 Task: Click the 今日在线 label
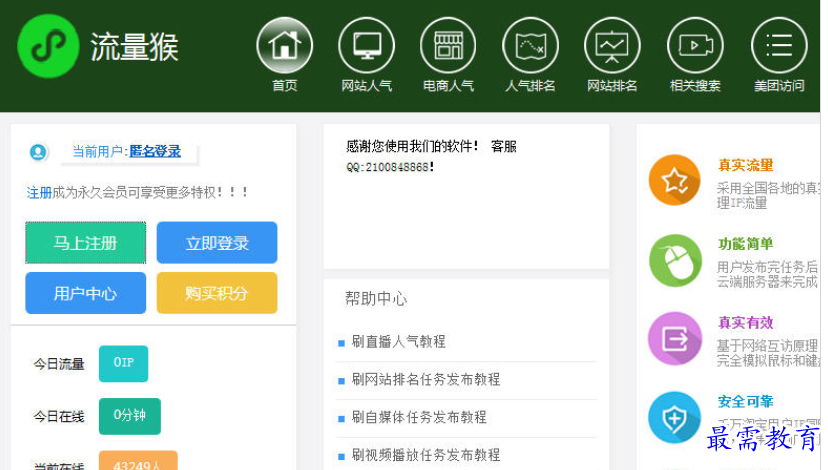point(59,417)
